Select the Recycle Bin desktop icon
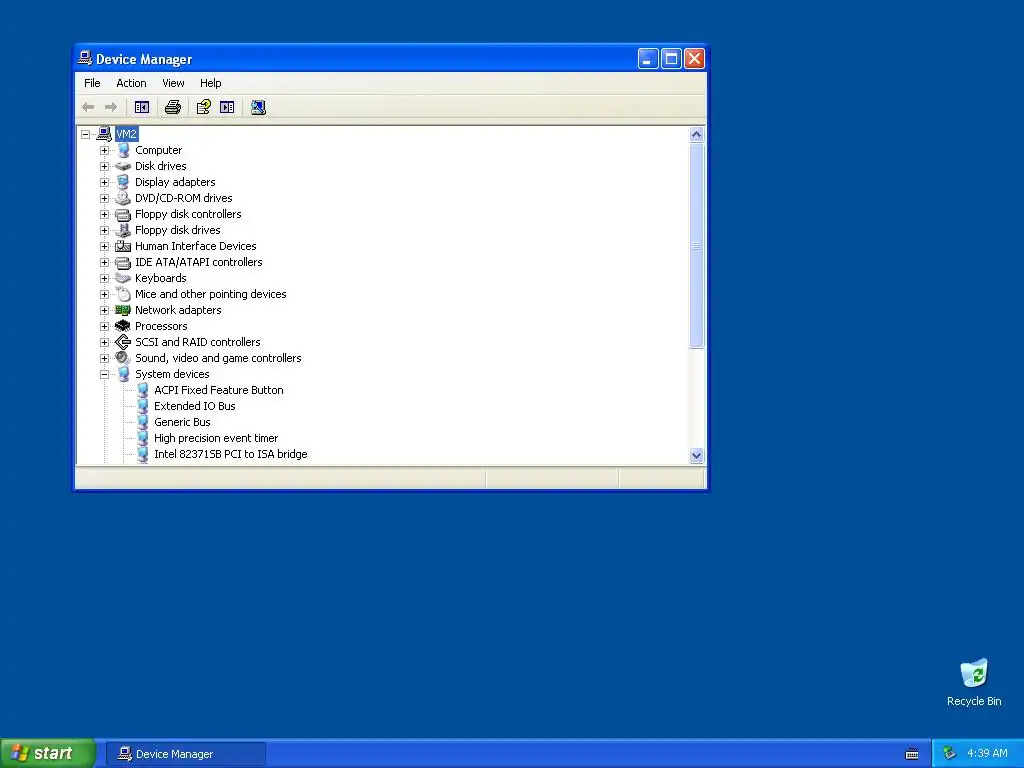Image resolution: width=1024 pixels, height=768 pixels. [974, 682]
